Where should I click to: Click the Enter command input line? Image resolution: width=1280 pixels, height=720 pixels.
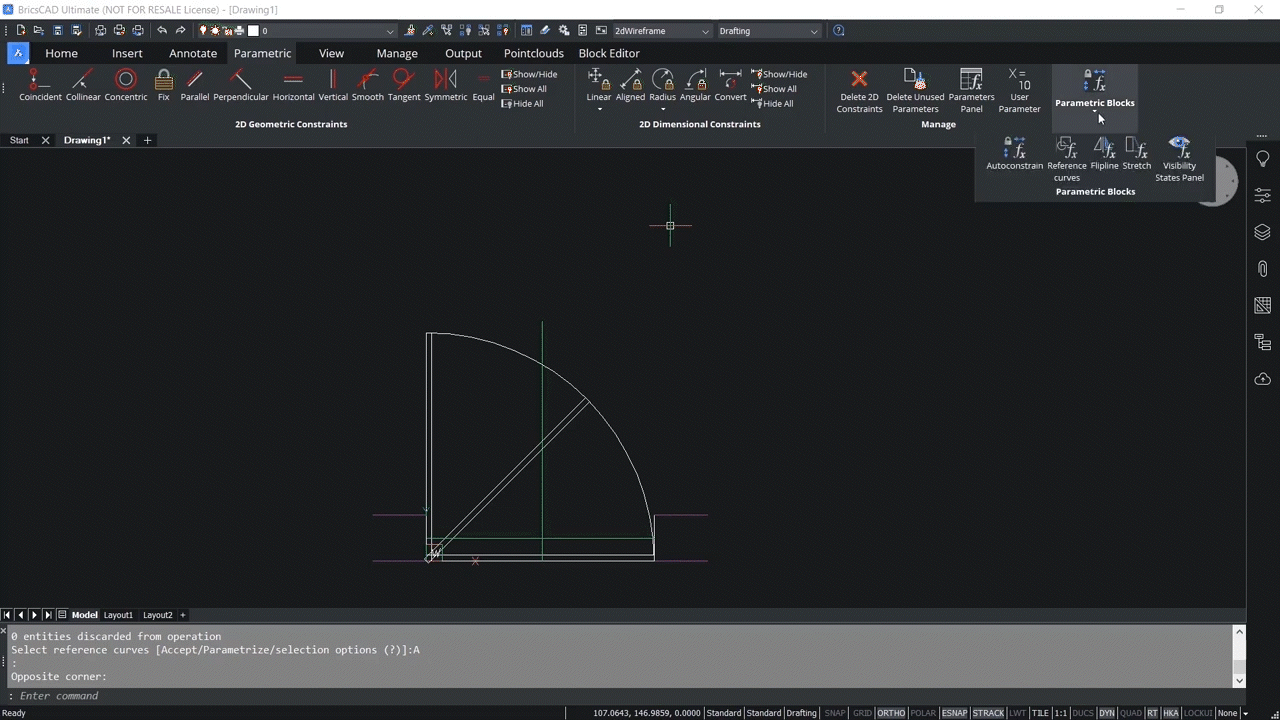pyautogui.click(x=620, y=696)
